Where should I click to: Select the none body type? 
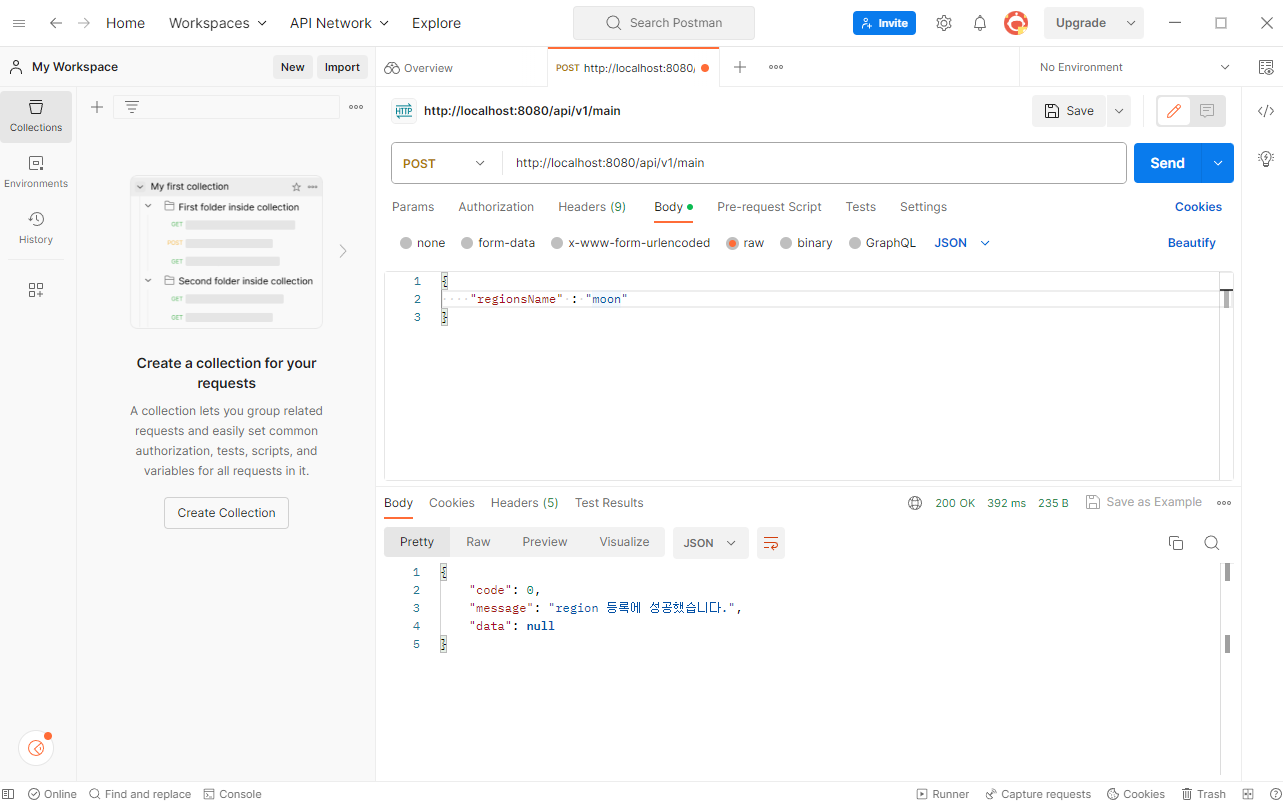click(x=406, y=243)
